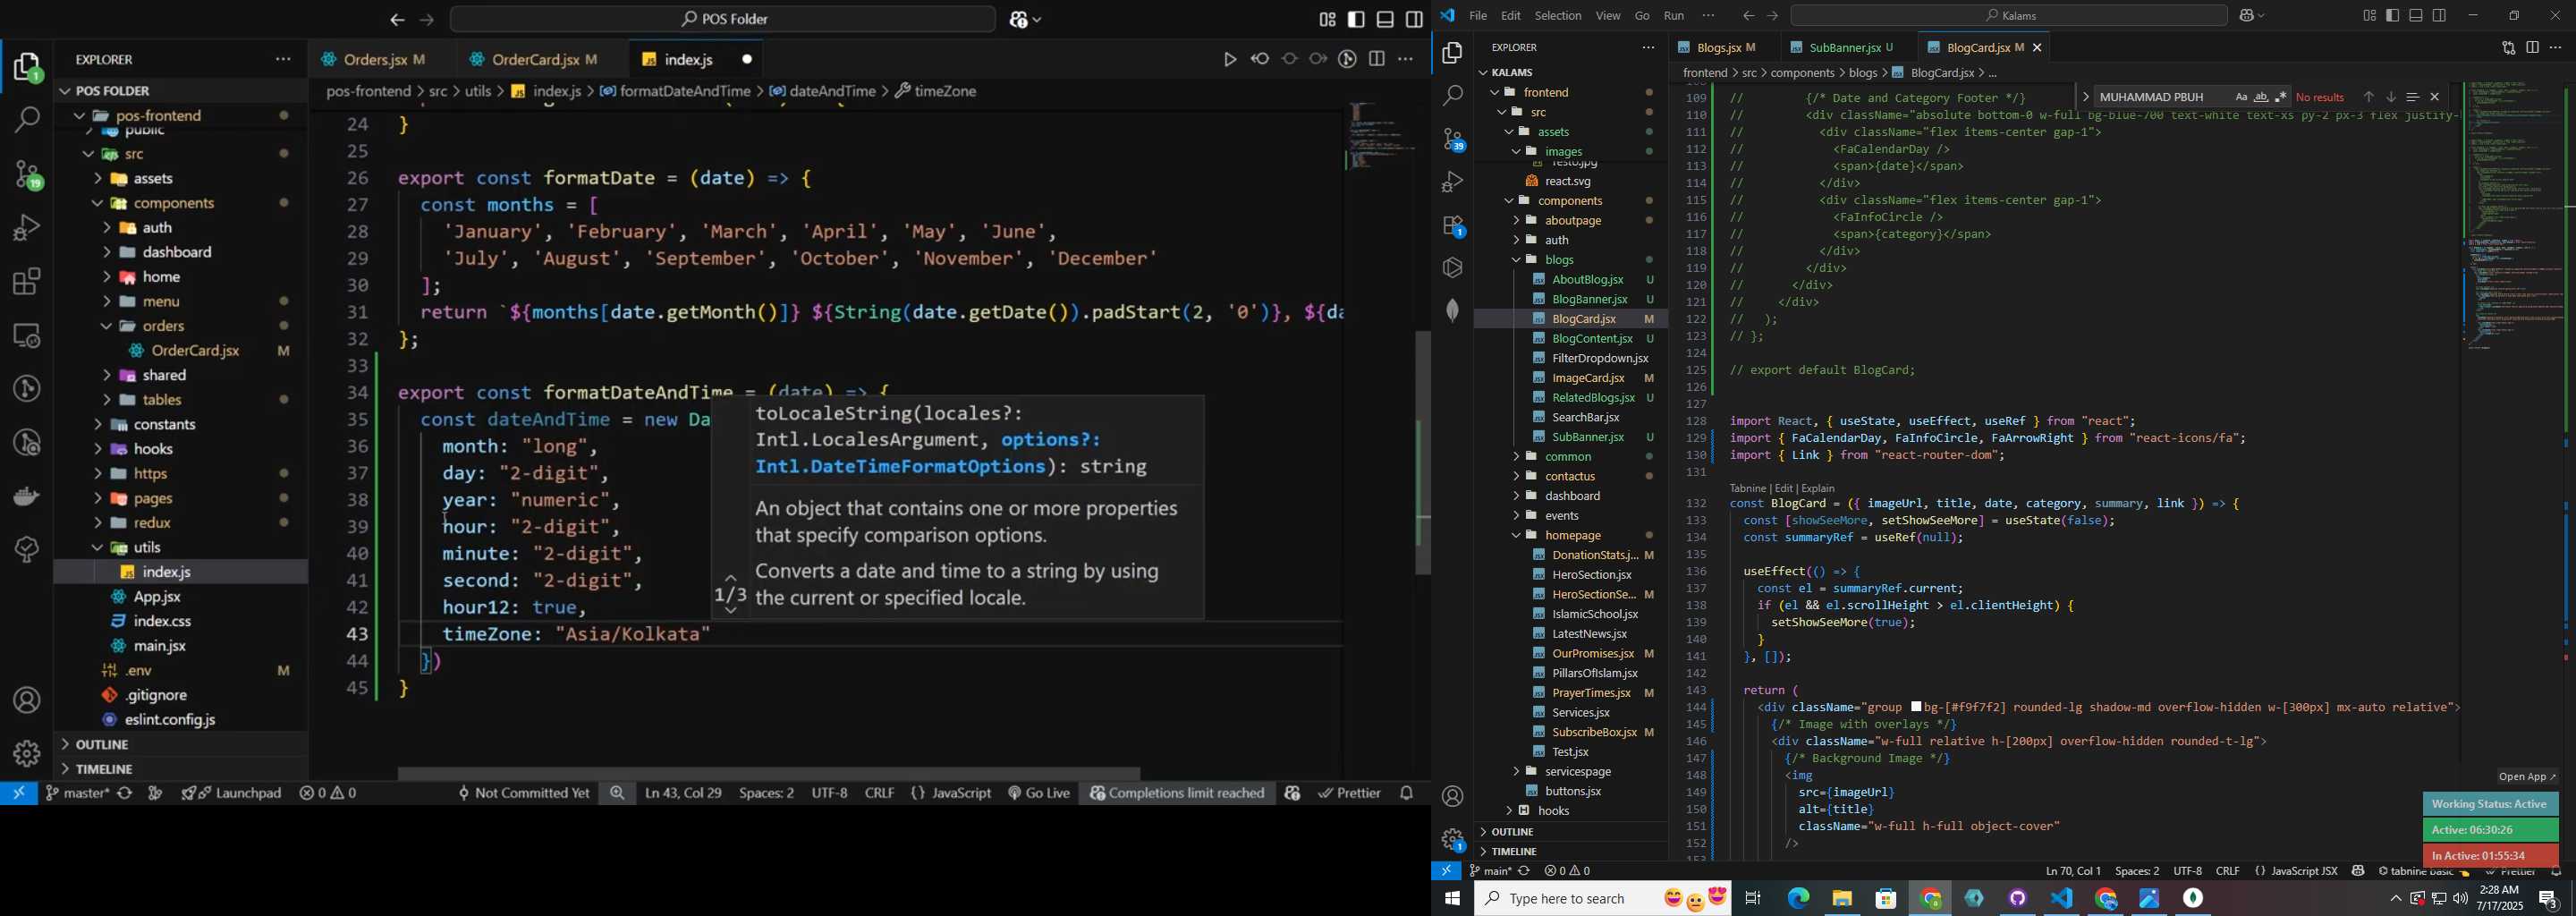Go to previous match in Kalams find widget
The height and width of the screenshot is (916, 2576).
(x=2368, y=97)
